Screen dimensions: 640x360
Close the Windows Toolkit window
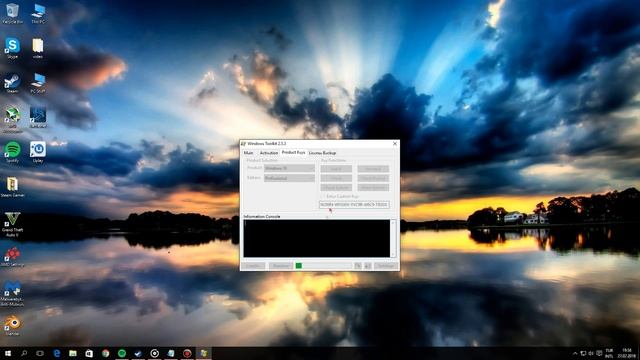[395, 144]
